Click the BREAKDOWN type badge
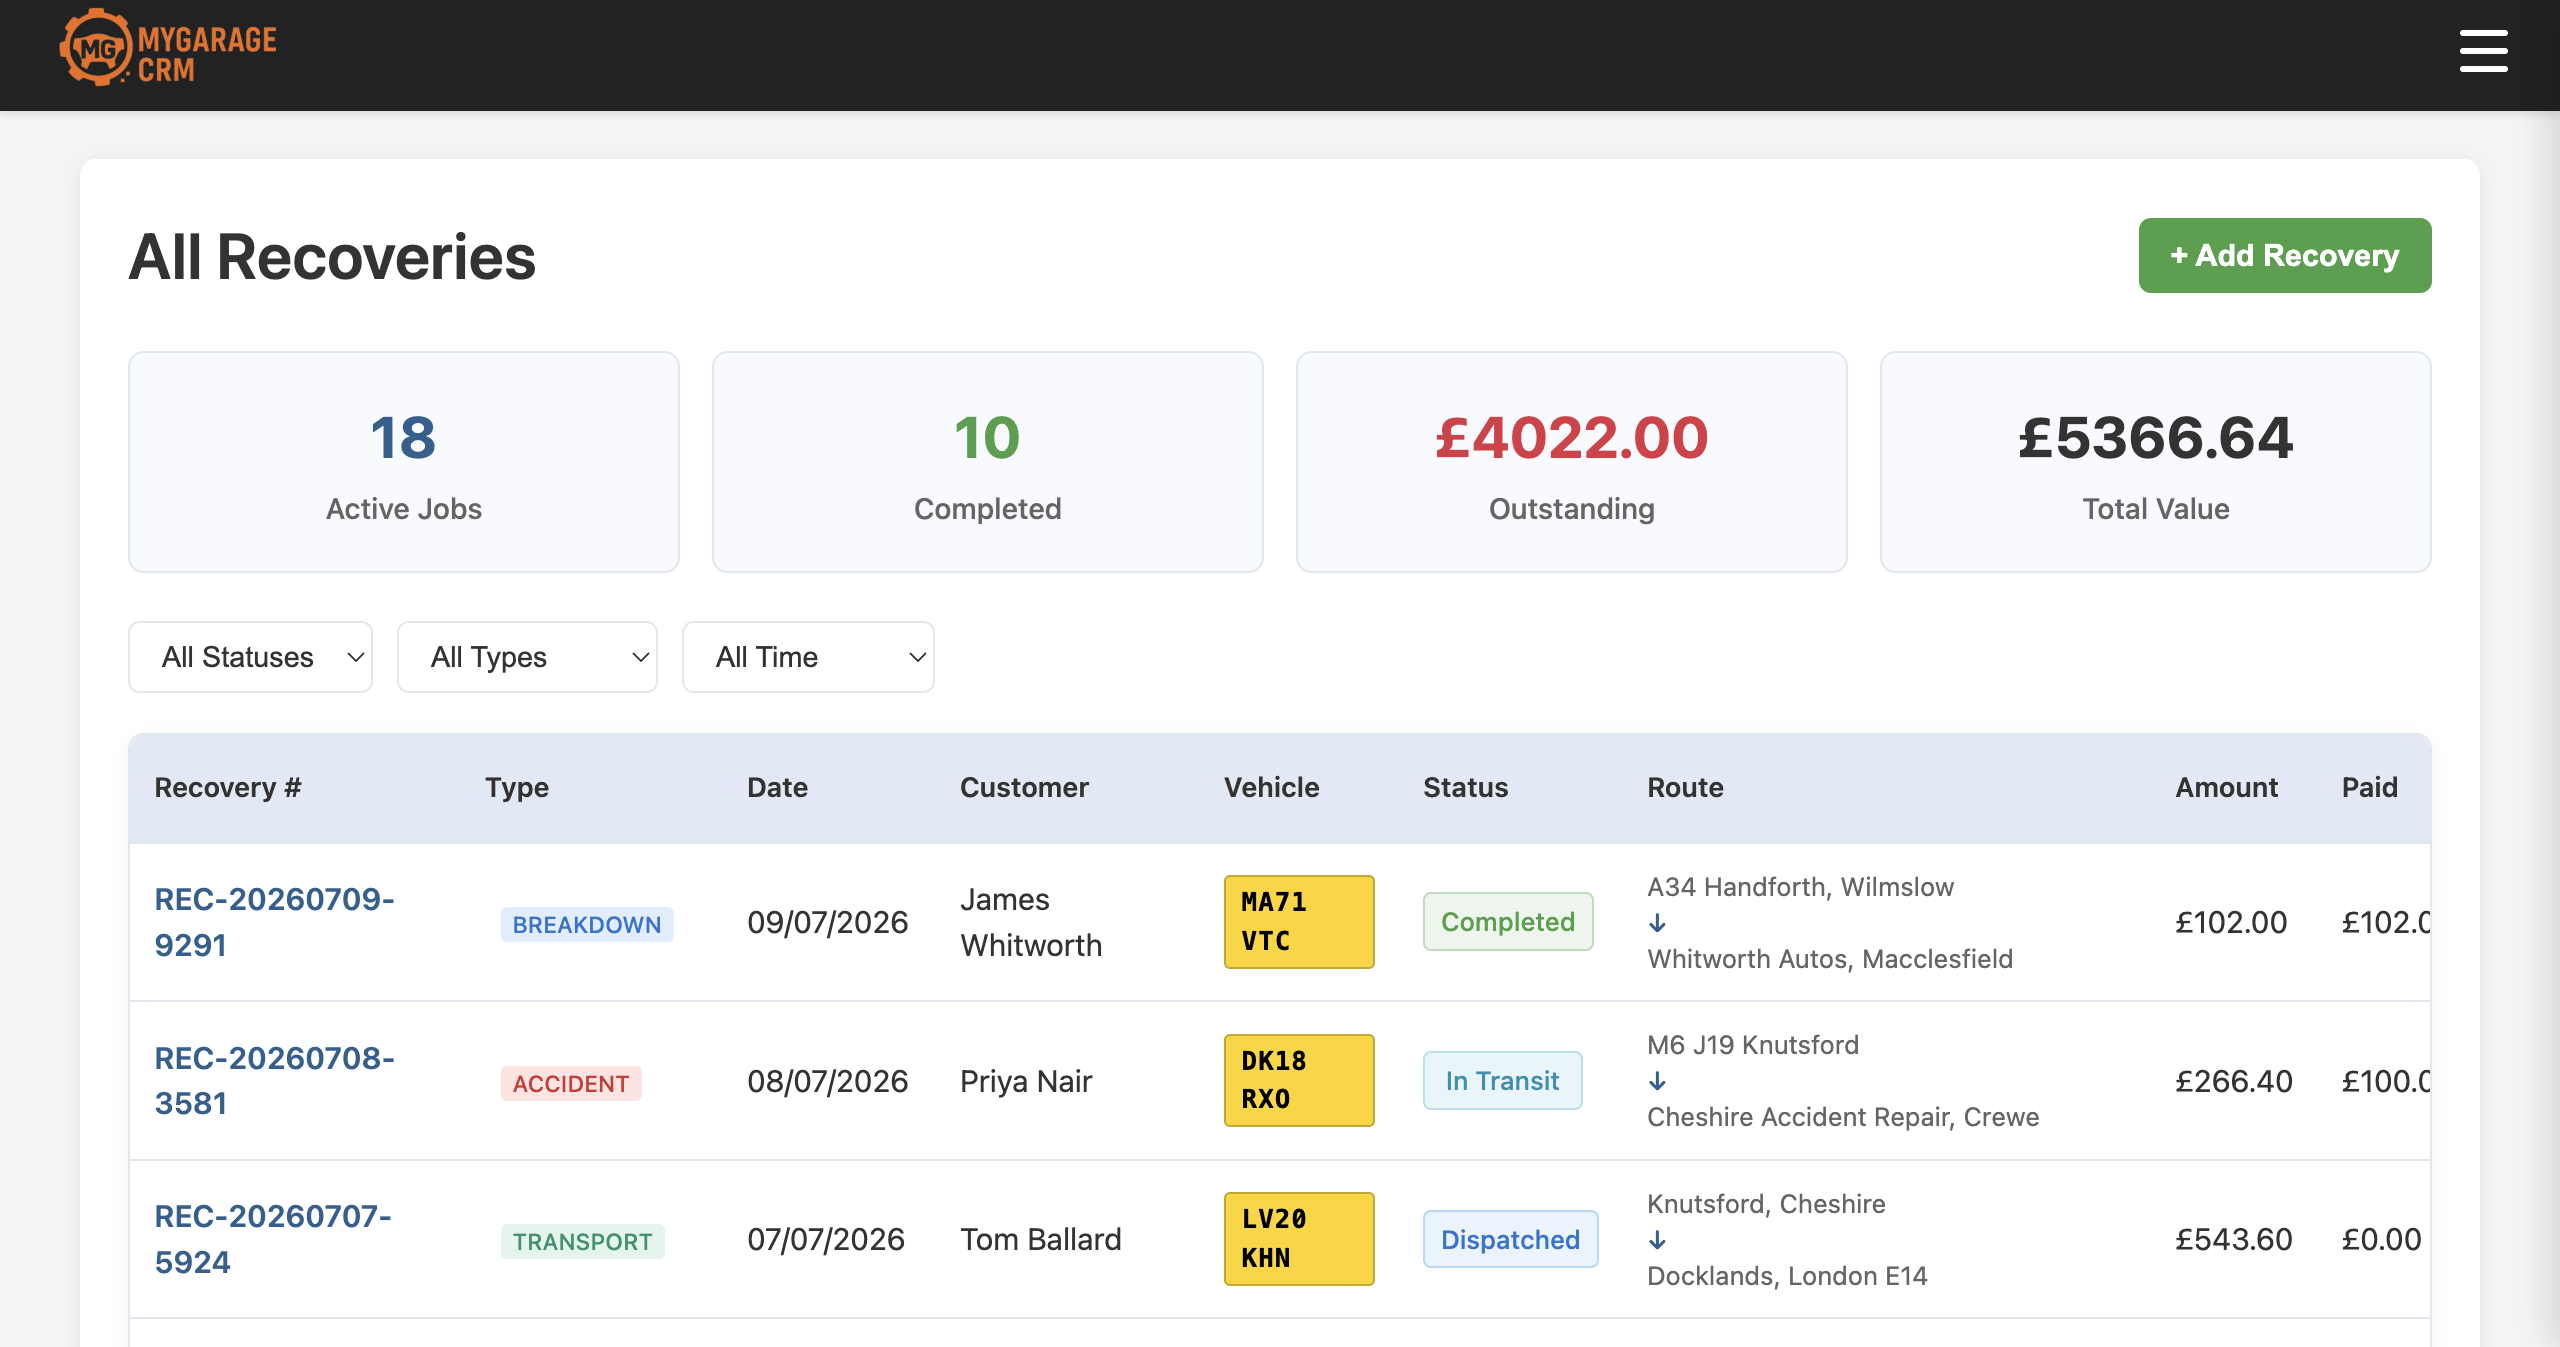 click(x=587, y=924)
